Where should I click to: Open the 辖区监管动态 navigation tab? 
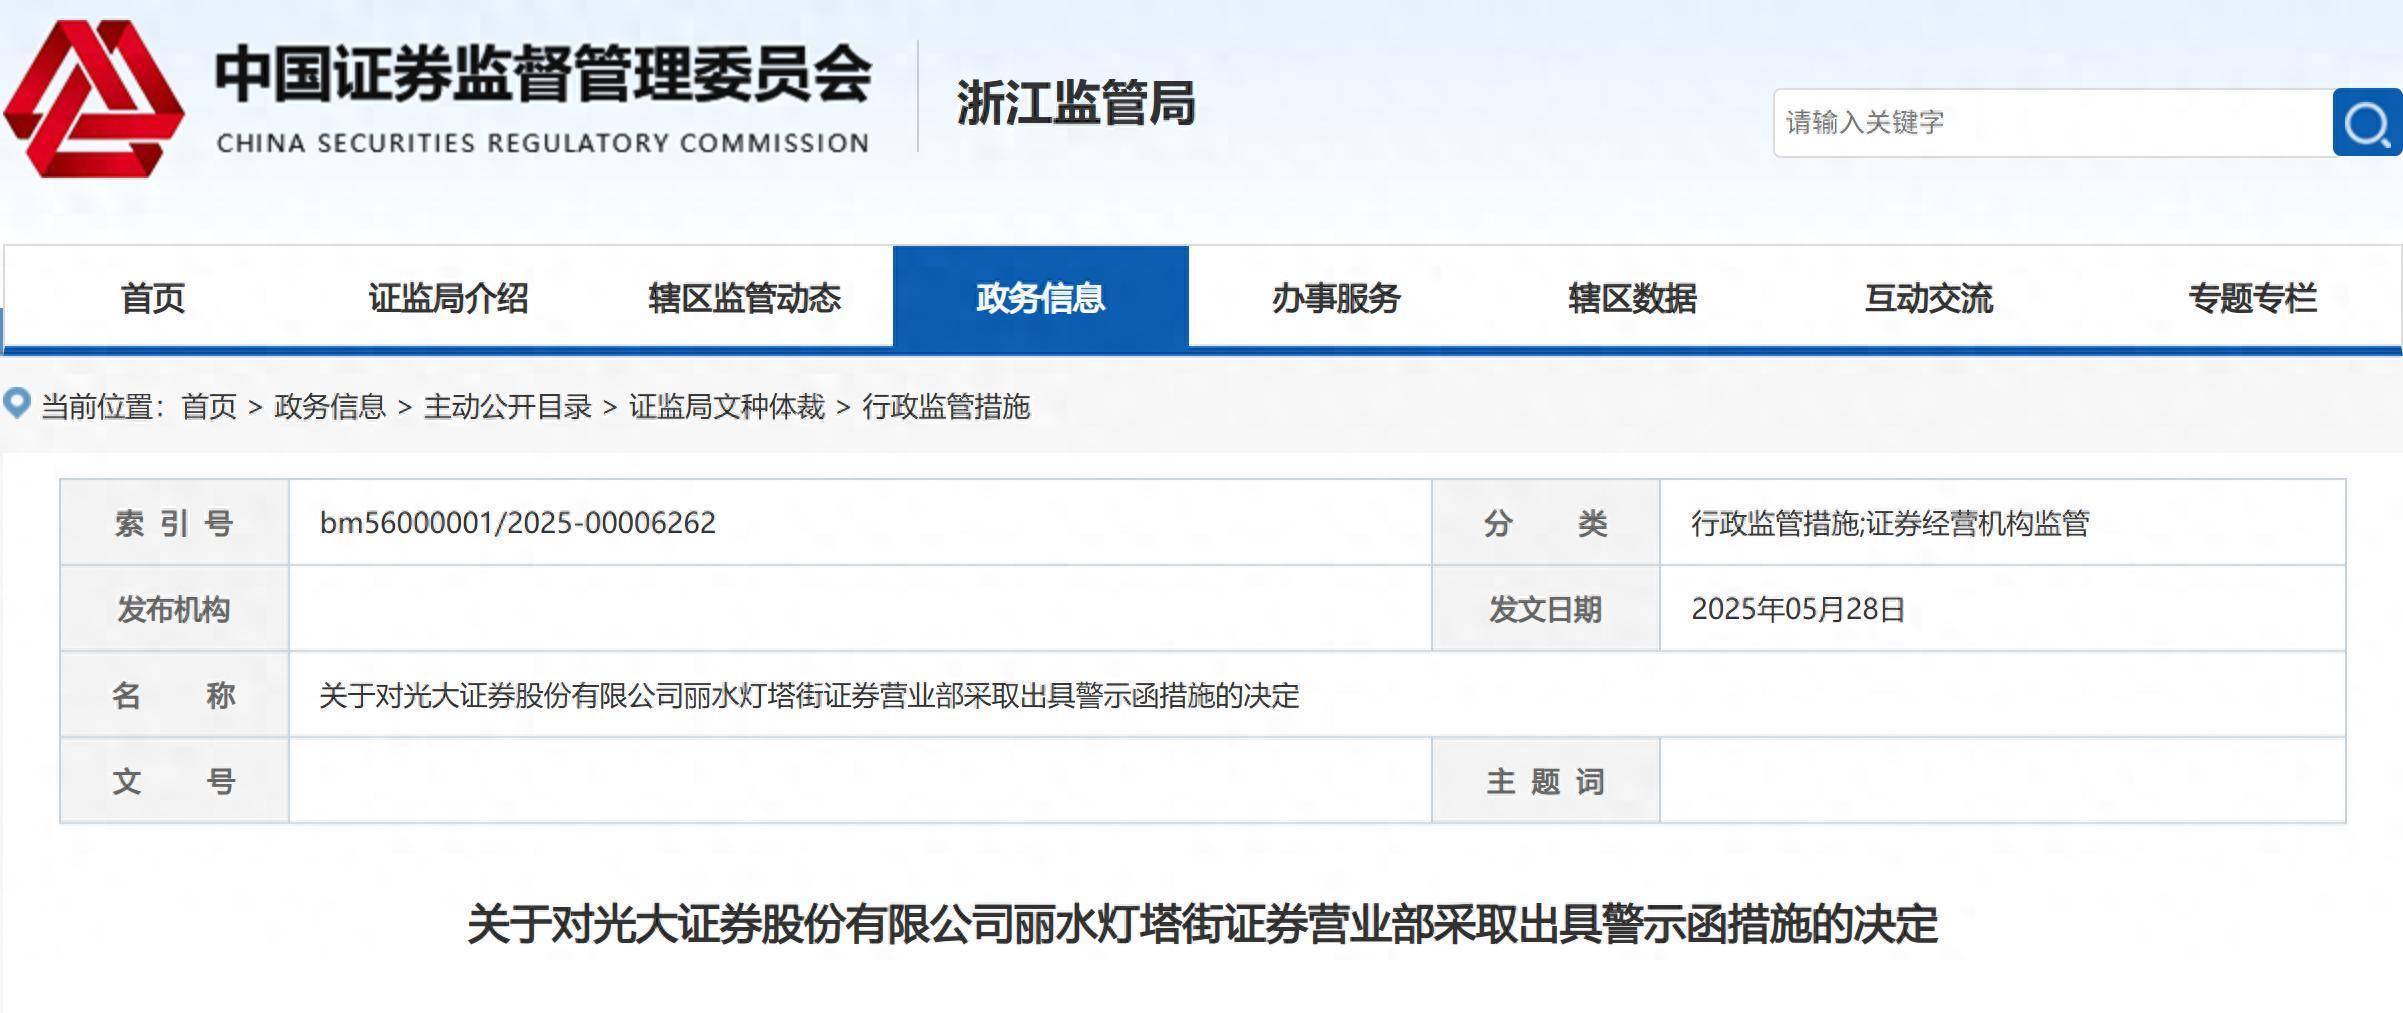pos(745,298)
